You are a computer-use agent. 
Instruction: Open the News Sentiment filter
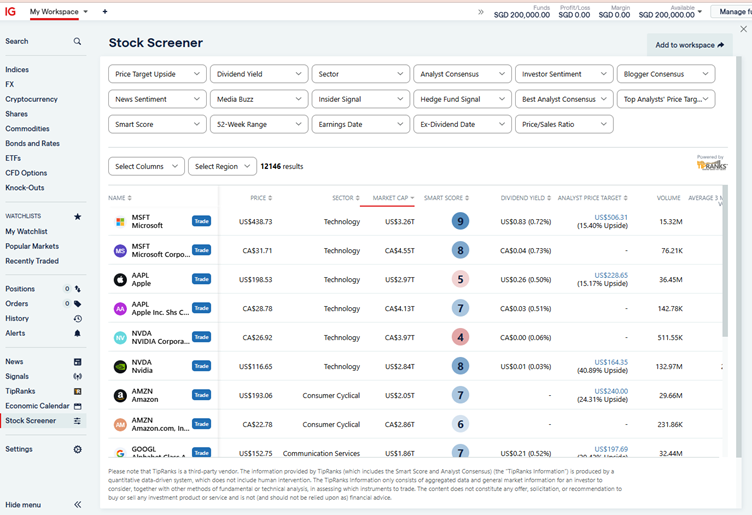click(157, 99)
